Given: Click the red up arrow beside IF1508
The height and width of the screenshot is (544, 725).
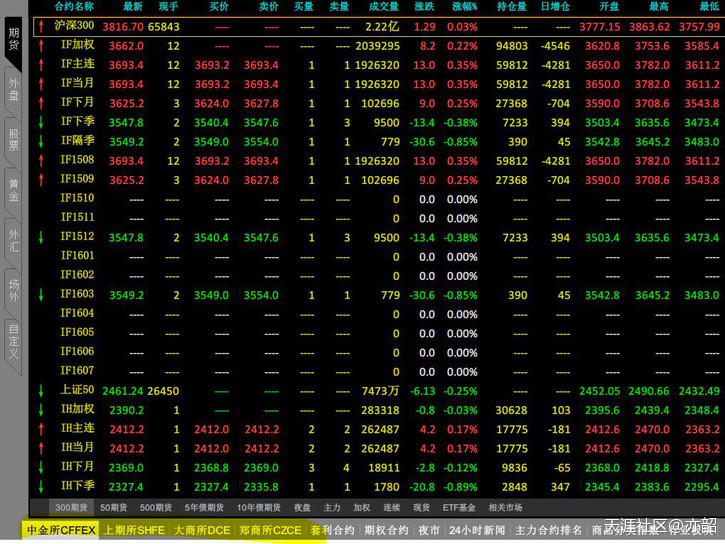Looking at the screenshot, I should click(41, 160).
